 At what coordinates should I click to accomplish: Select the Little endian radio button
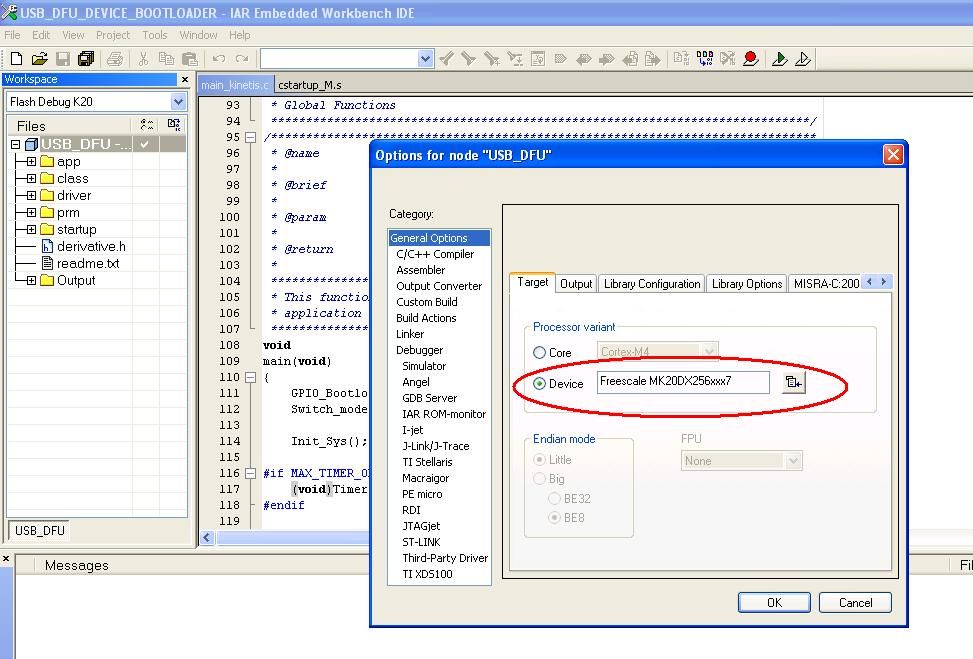539,460
